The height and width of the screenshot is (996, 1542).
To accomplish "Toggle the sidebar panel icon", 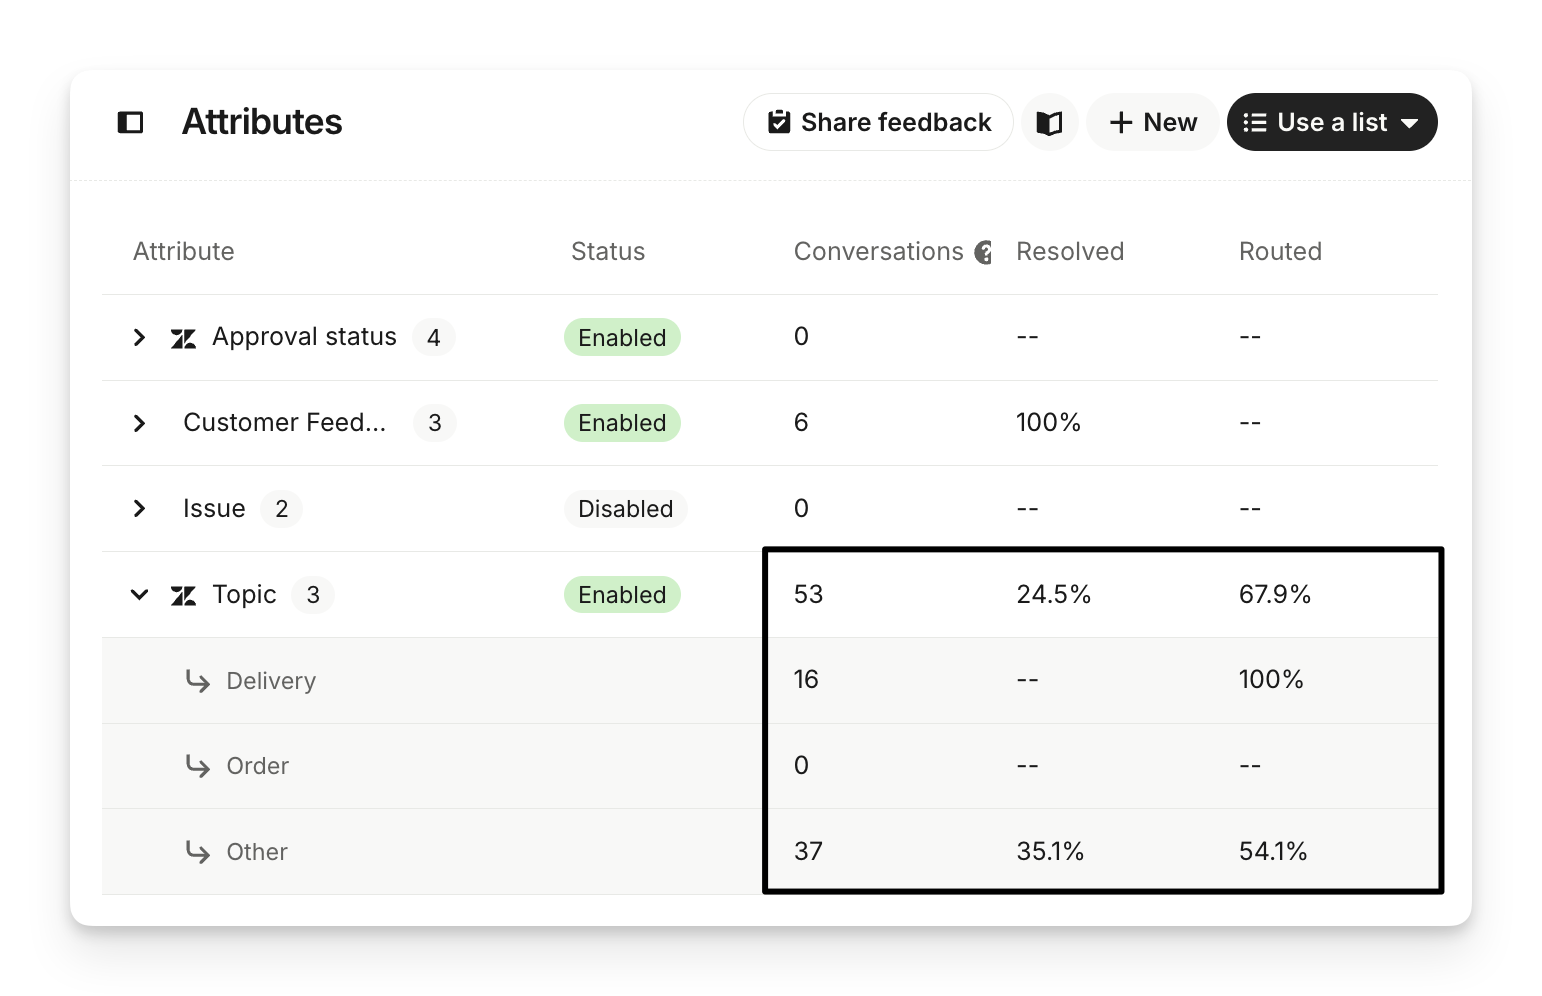I will pyautogui.click(x=131, y=122).
